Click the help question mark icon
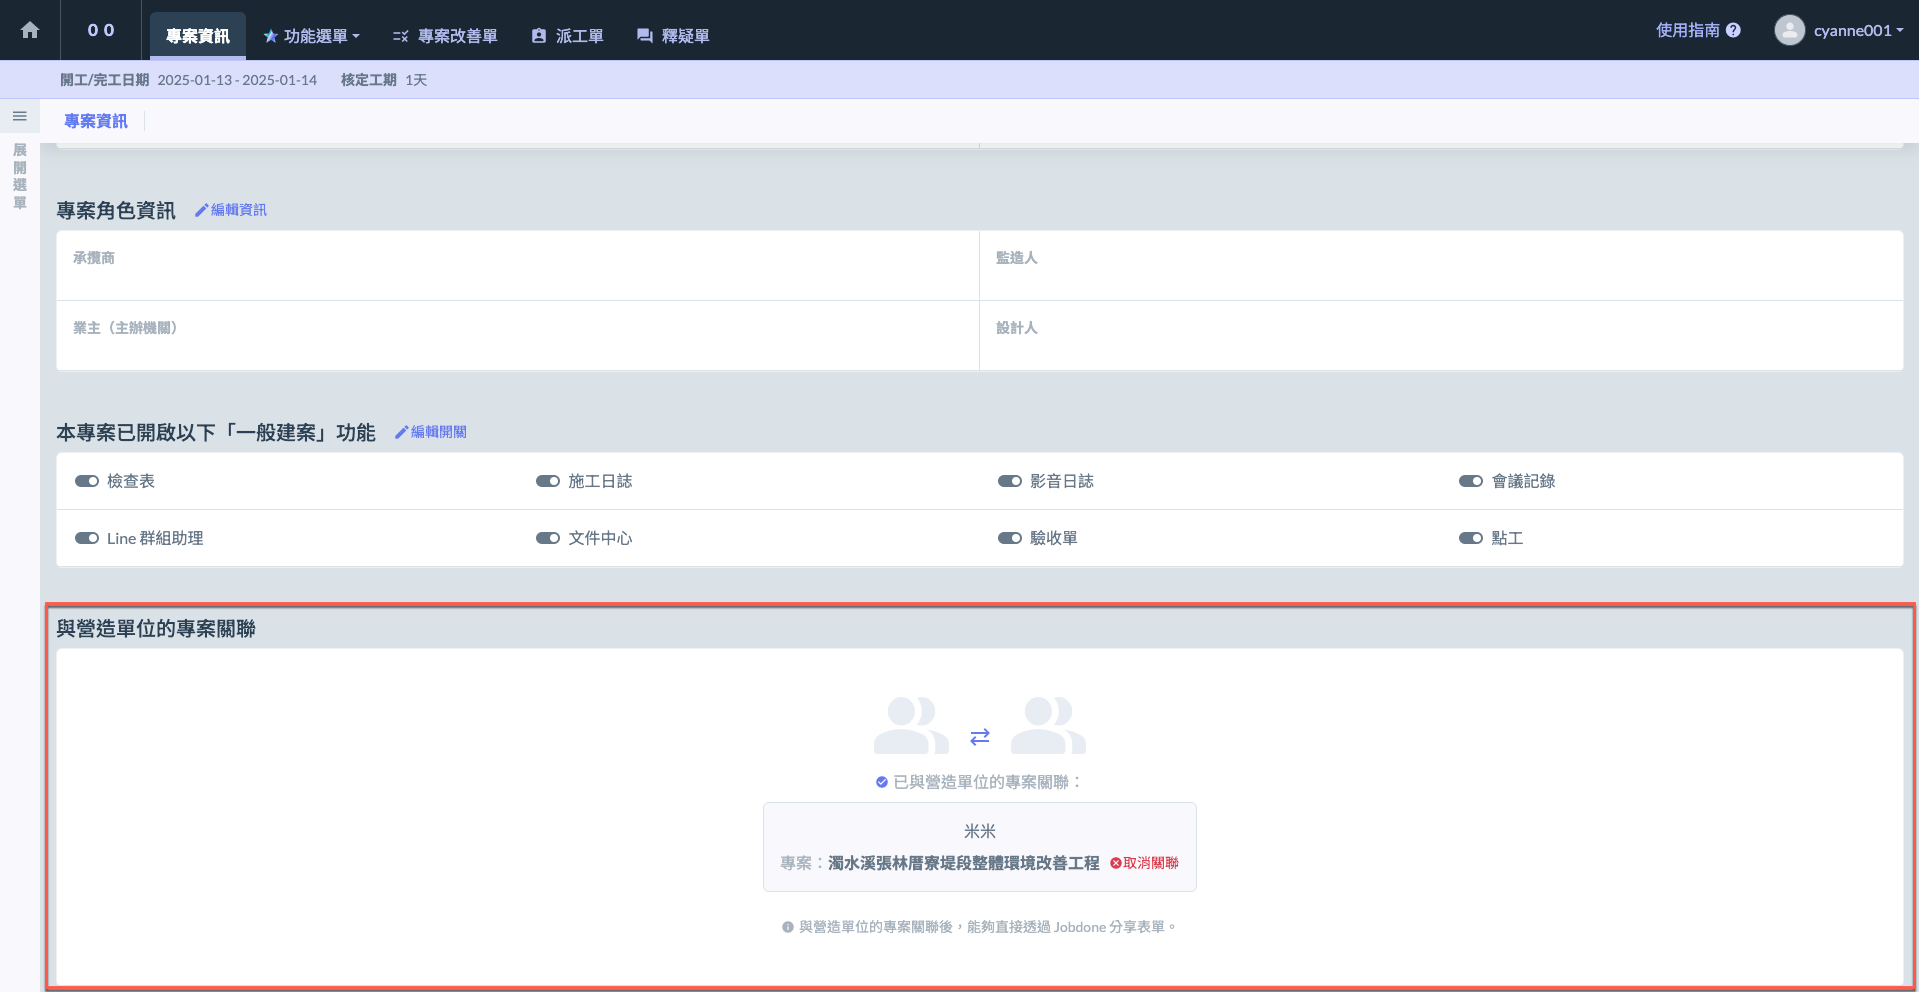The width and height of the screenshot is (1919, 992). [1733, 30]
